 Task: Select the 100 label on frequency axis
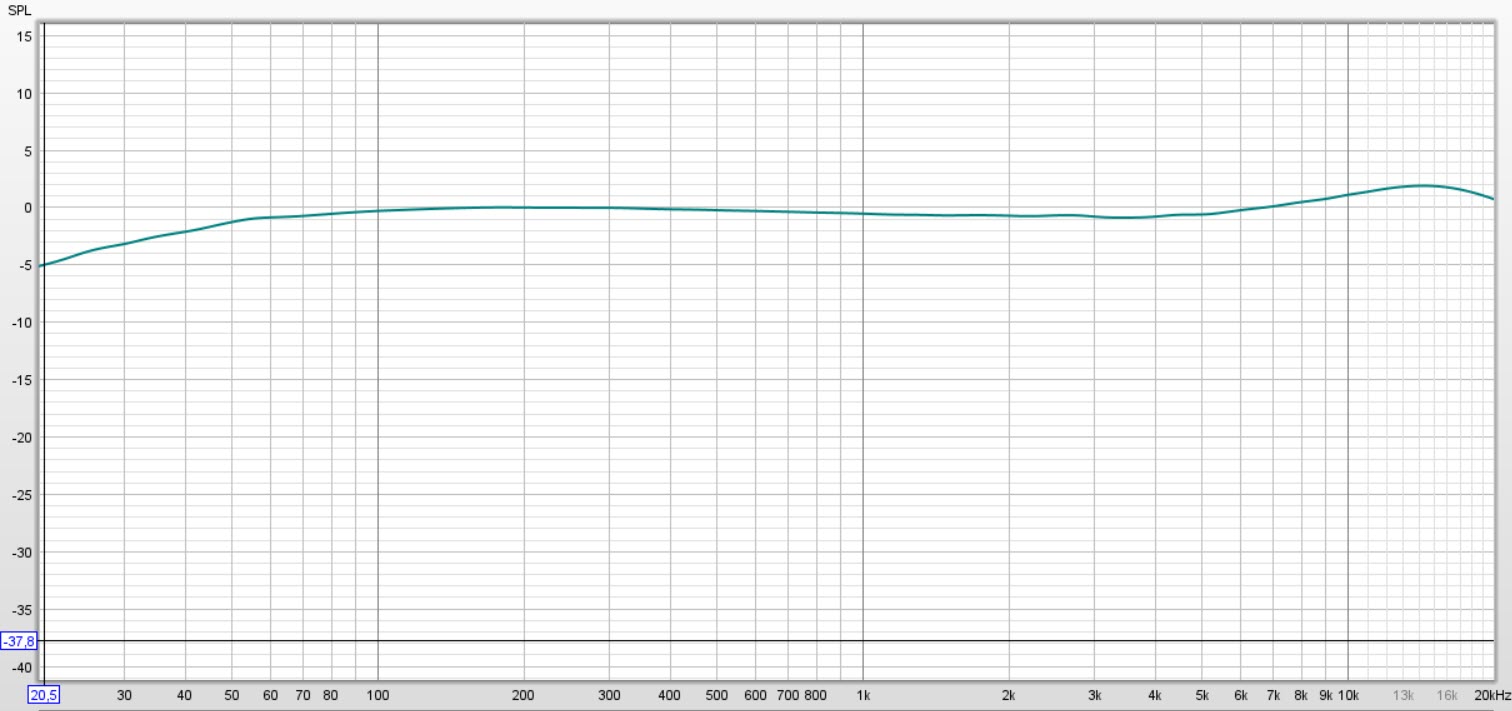(x=378, y=695)
